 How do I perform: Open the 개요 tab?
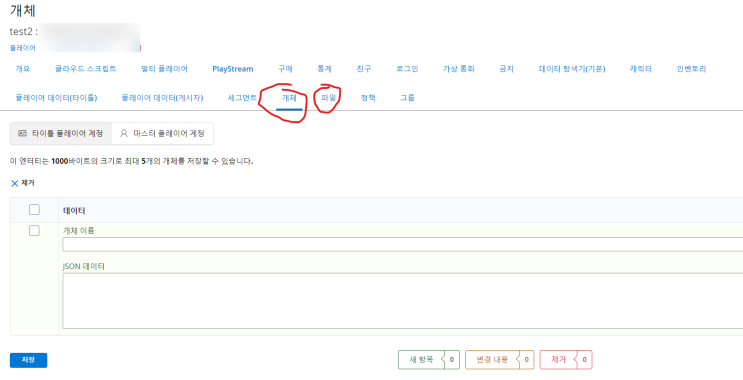(x=22, y=69)
